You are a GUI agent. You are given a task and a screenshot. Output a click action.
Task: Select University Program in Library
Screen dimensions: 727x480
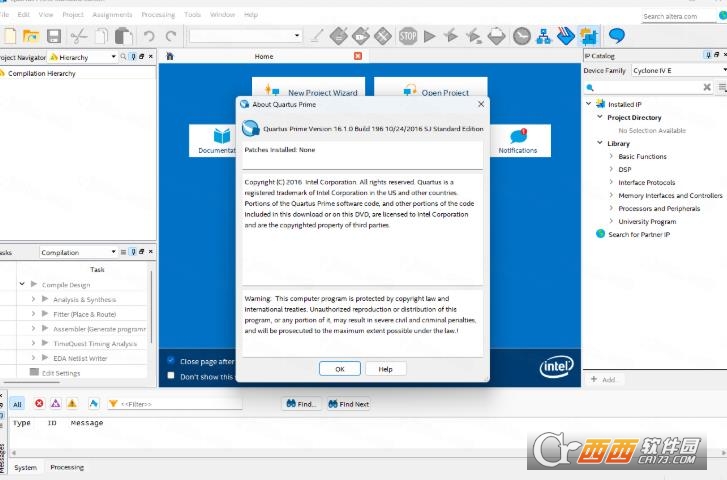coord(647,221)
